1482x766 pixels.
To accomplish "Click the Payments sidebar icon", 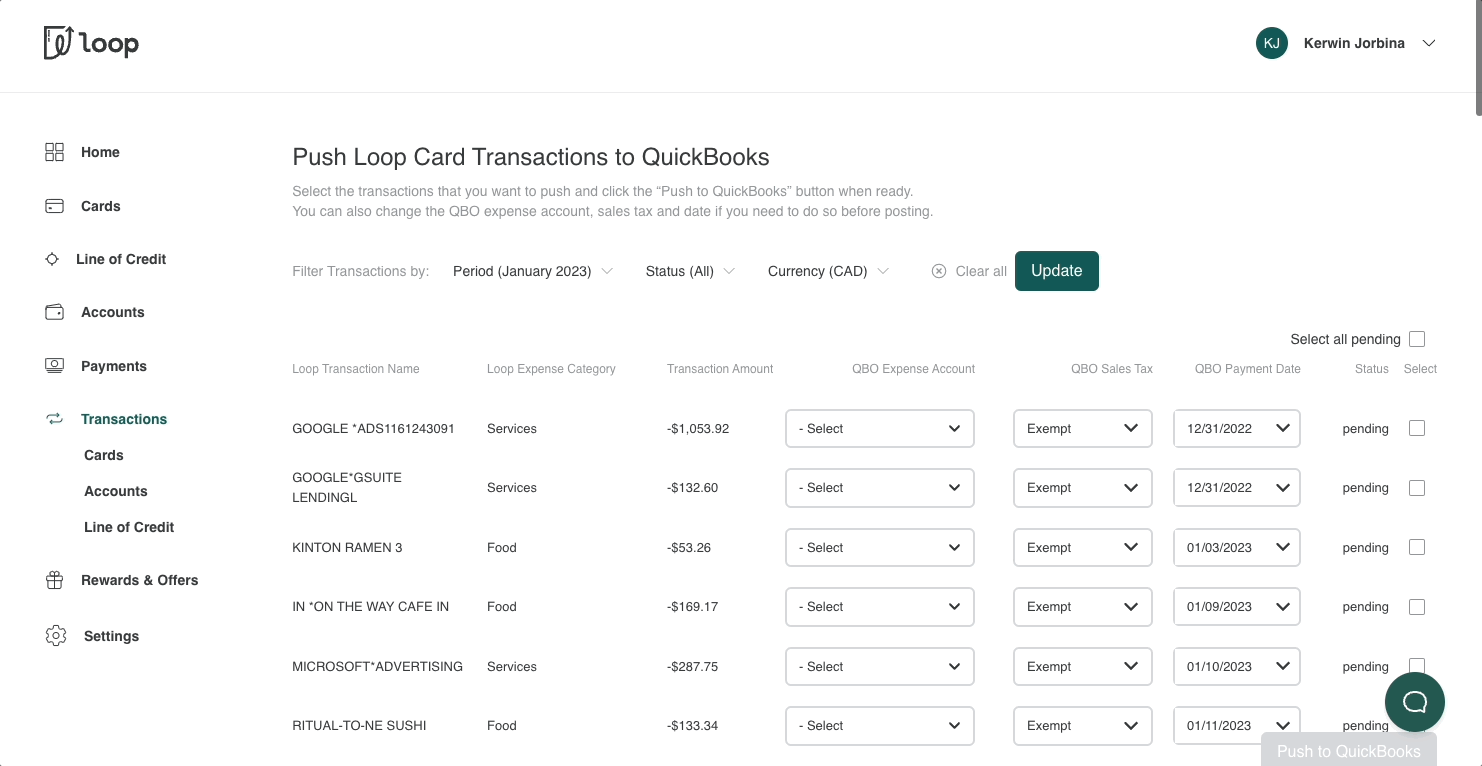I will pos(55,366).
